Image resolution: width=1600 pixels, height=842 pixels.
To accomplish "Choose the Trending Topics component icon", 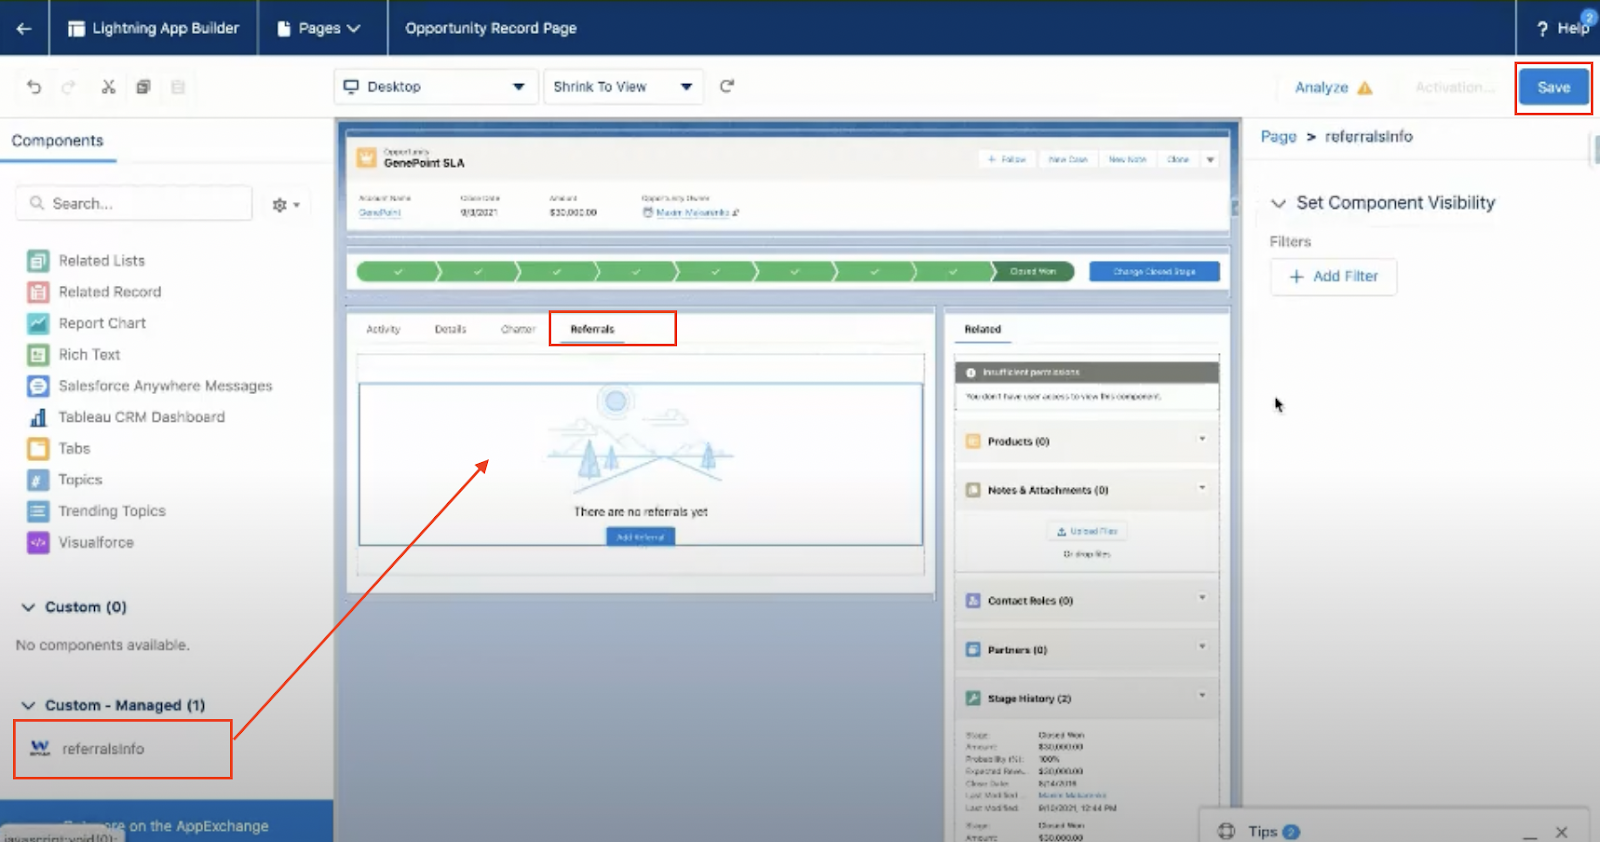I will (38, 511).
